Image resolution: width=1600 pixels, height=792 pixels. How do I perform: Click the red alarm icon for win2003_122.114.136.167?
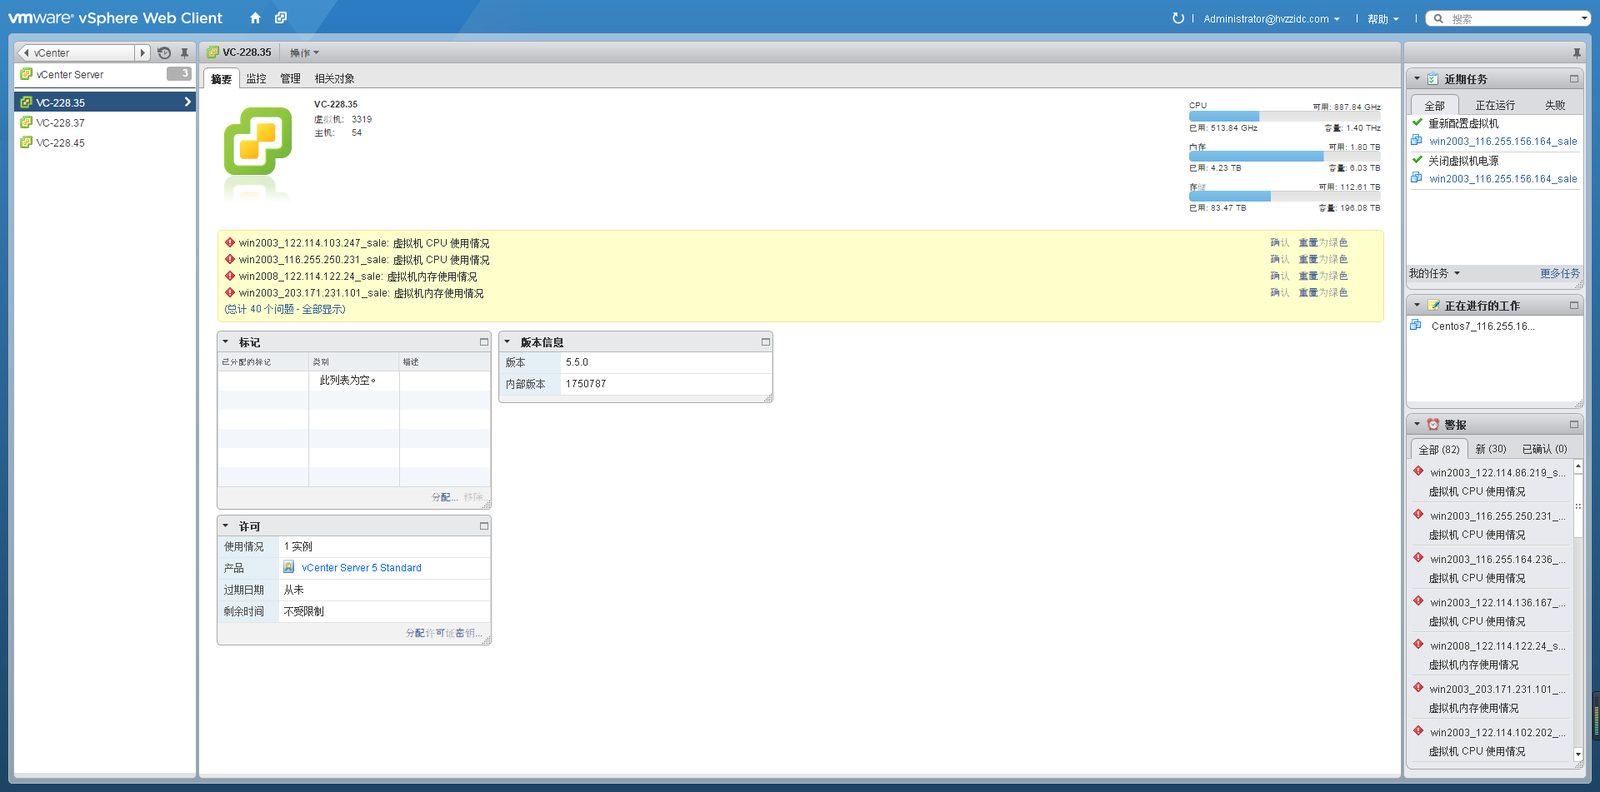click(1418, 601)
